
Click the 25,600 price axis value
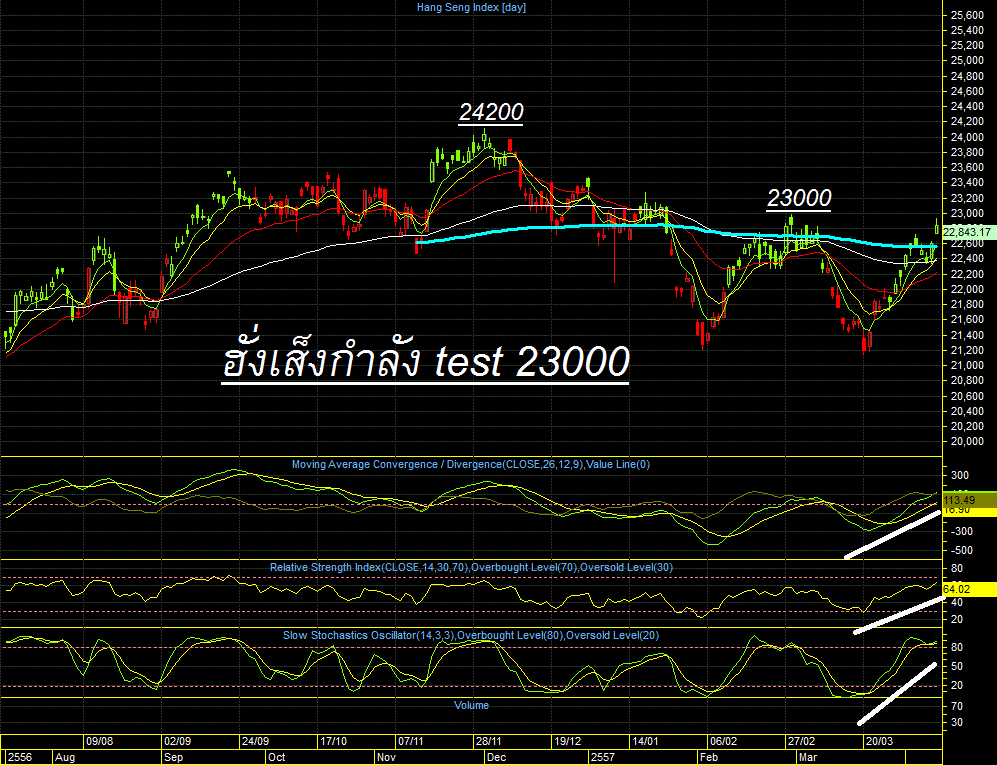pyautogui.click(x=966, y=15)
